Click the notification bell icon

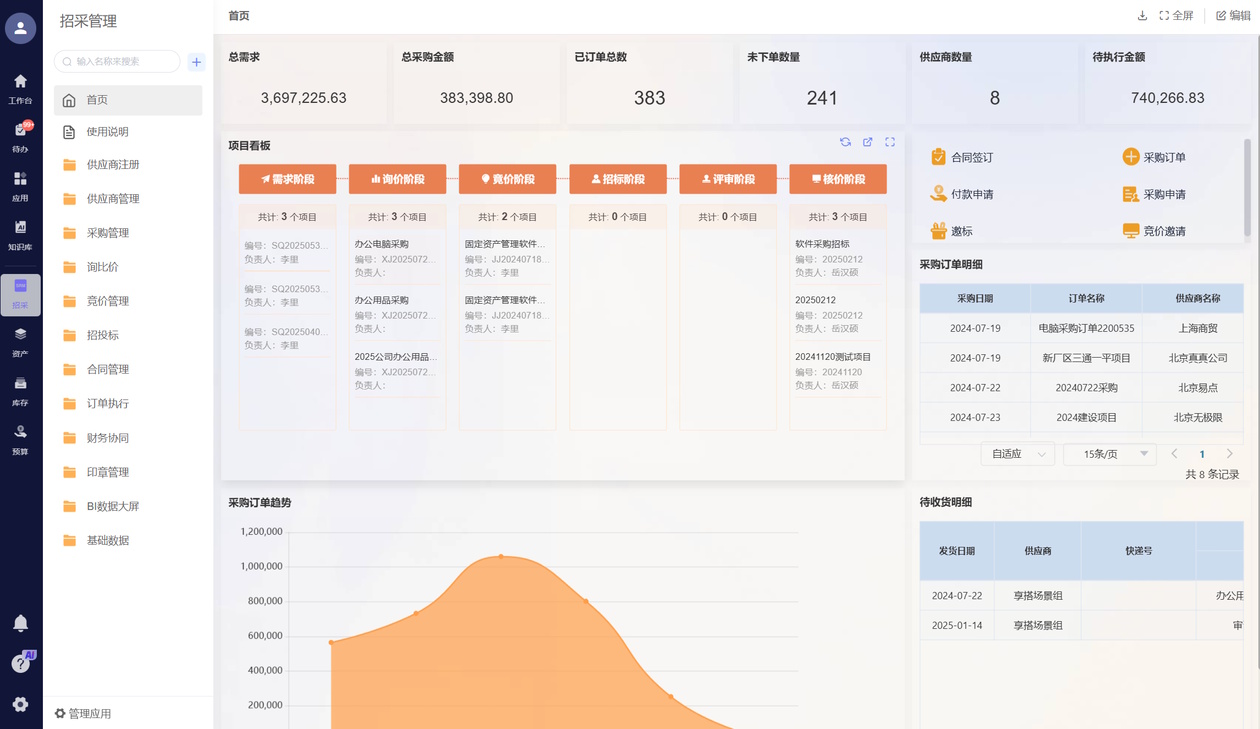(20, 623)
